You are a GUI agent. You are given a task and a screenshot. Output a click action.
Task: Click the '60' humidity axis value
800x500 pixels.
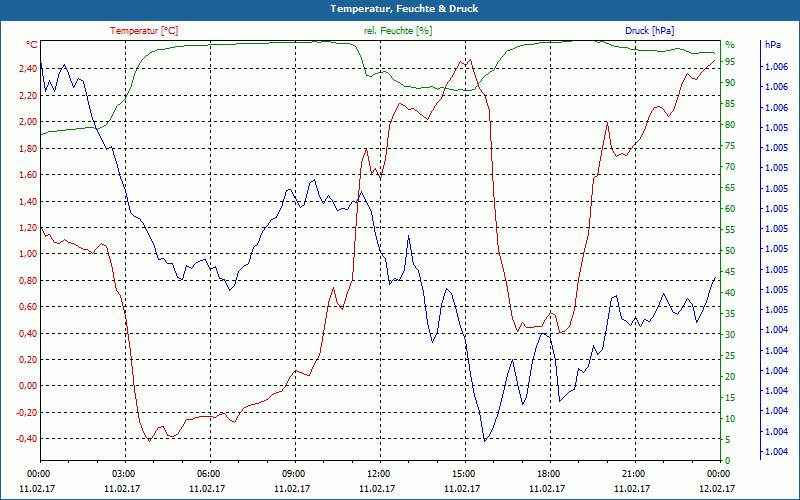(x=730, y=209)
